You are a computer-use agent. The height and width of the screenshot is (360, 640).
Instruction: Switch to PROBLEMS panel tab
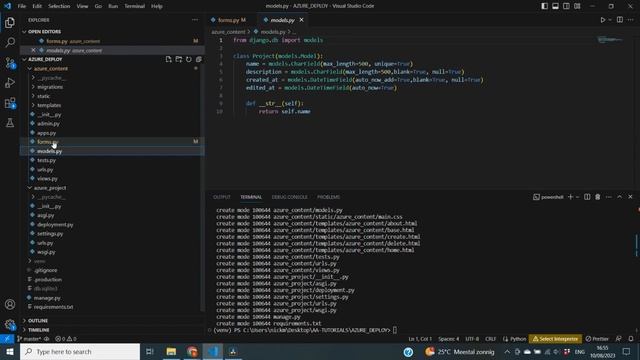(x=328, y=197)
